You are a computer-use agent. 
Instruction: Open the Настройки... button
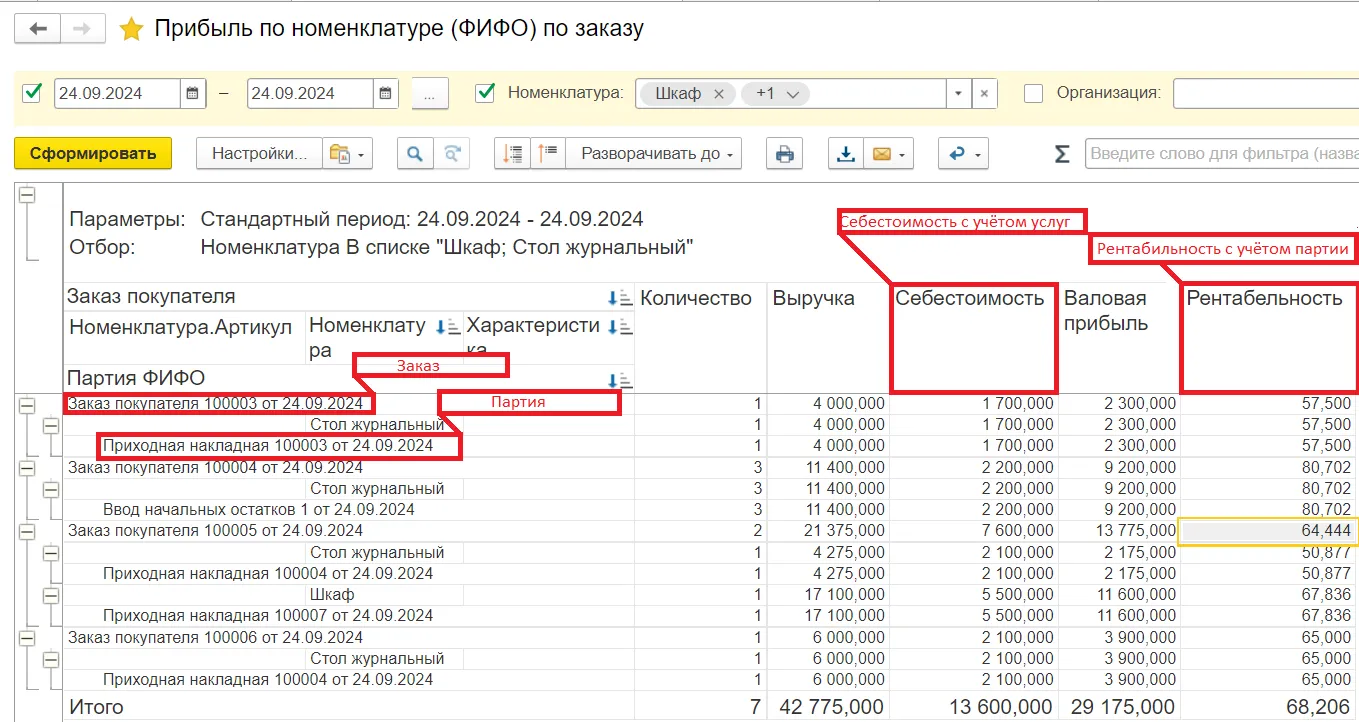pos(260,153)
